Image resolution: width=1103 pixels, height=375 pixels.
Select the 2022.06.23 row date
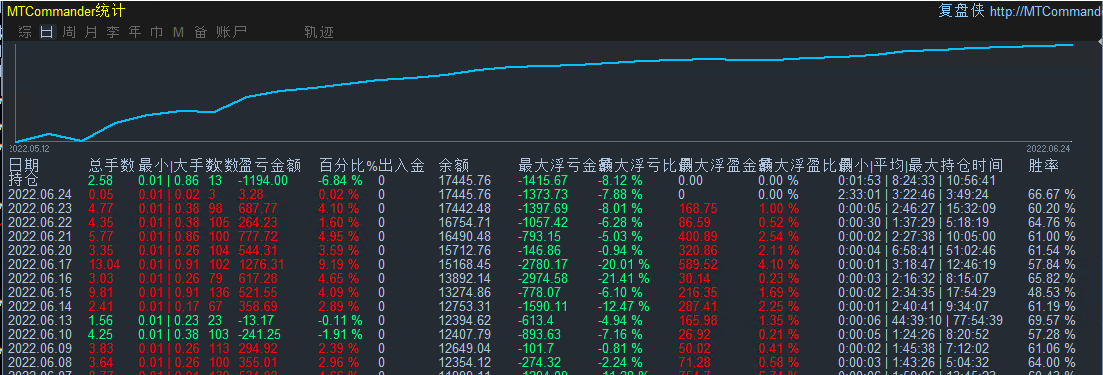coord(40,208)
